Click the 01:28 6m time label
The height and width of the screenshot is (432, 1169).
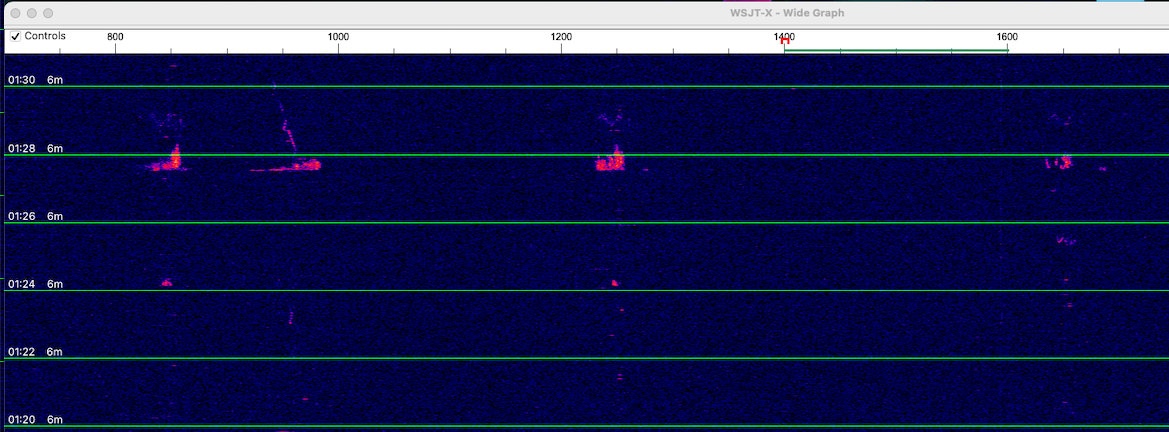coord(35,148)
